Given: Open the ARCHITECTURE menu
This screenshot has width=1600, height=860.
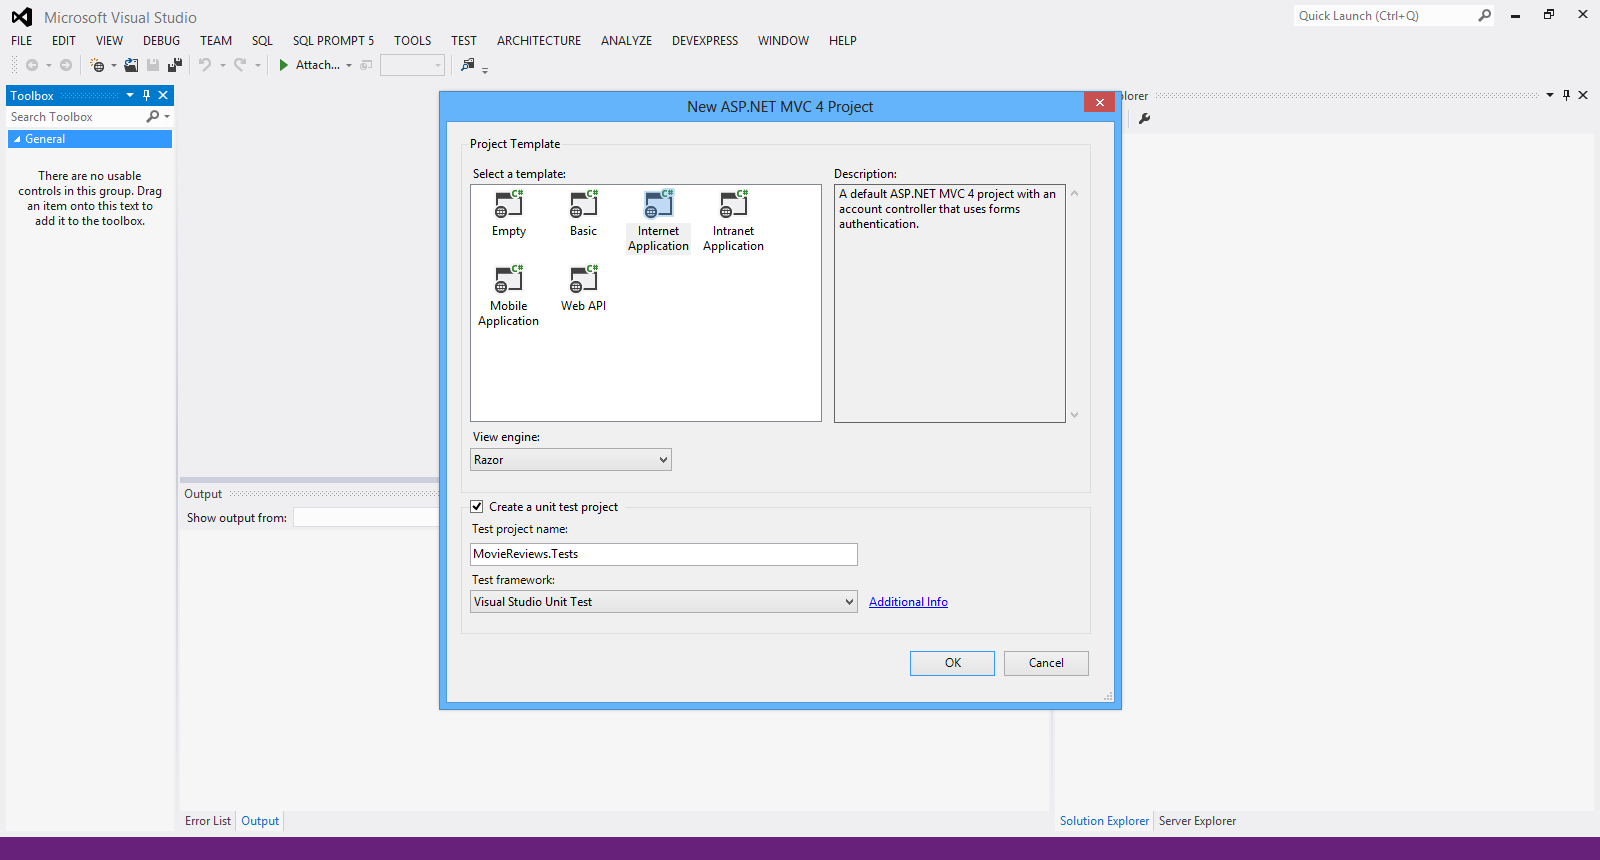Looking at the screenshot, I should point(539,41).
